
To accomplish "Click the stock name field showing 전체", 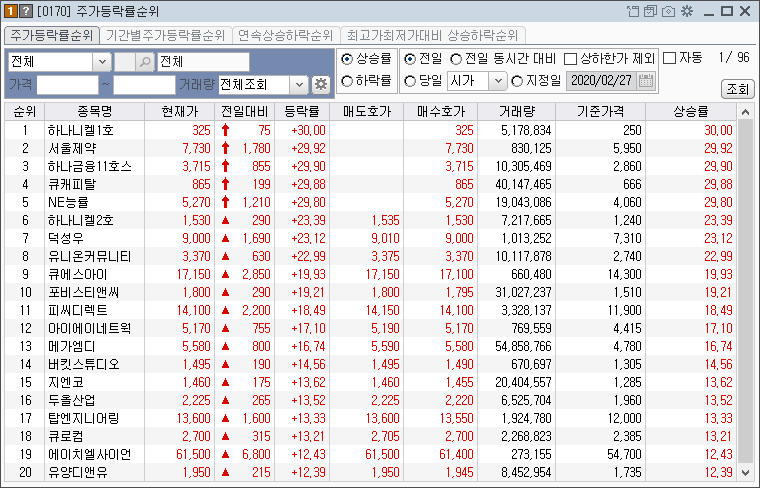I will click(x=203, y=62).
